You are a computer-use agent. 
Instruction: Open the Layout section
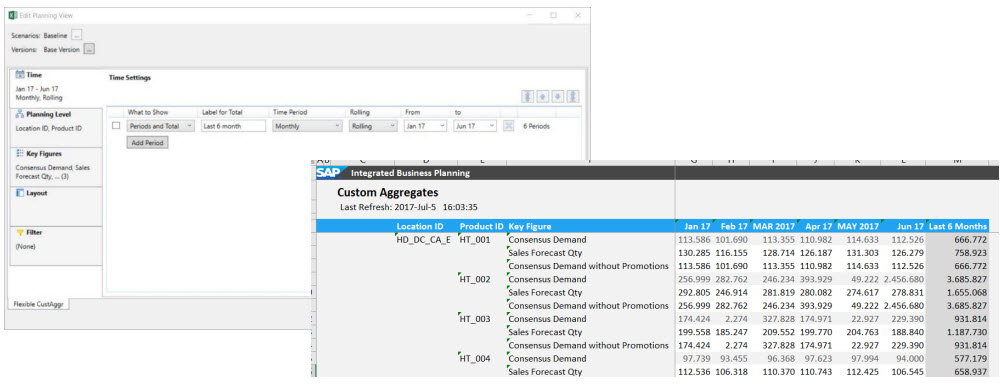pyautogui.click(x=56, y=206)
